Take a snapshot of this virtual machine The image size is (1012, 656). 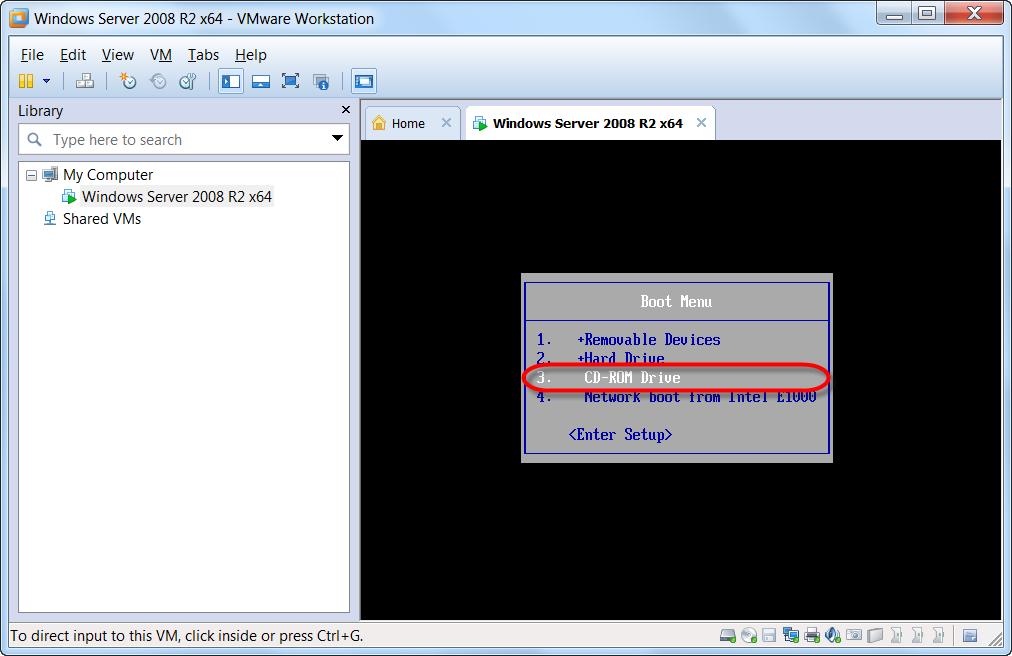128,81
